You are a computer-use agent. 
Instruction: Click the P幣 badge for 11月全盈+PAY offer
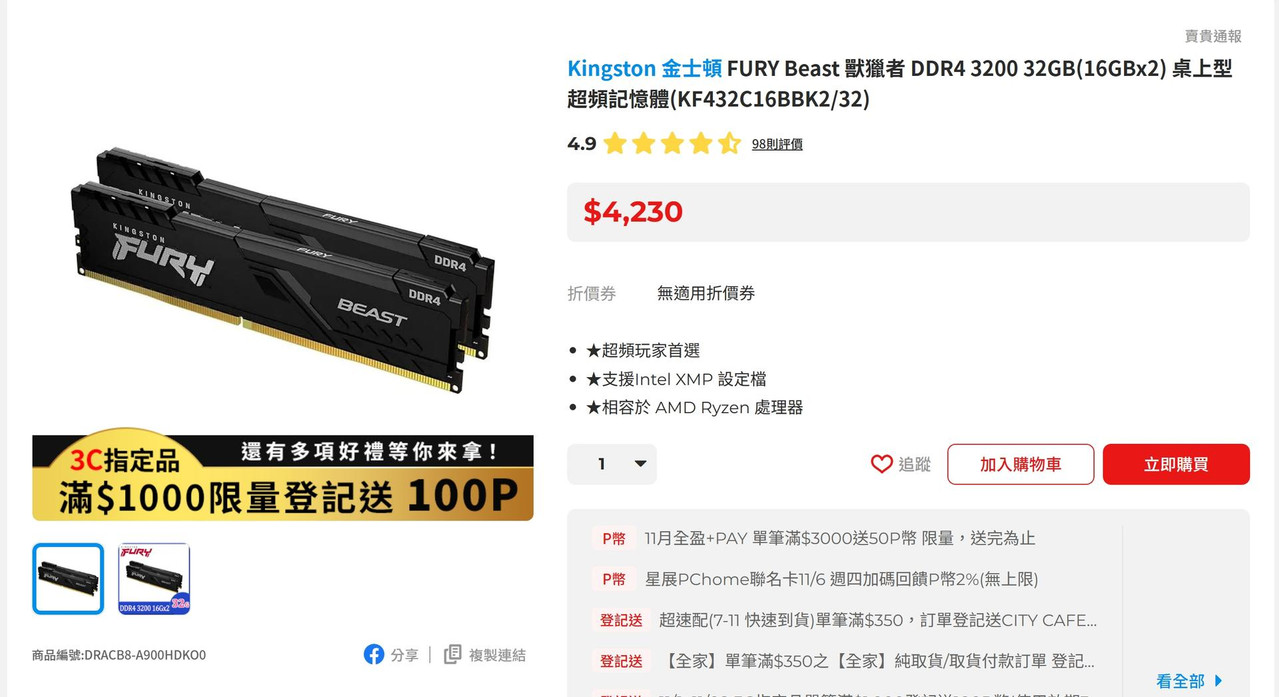613,538
